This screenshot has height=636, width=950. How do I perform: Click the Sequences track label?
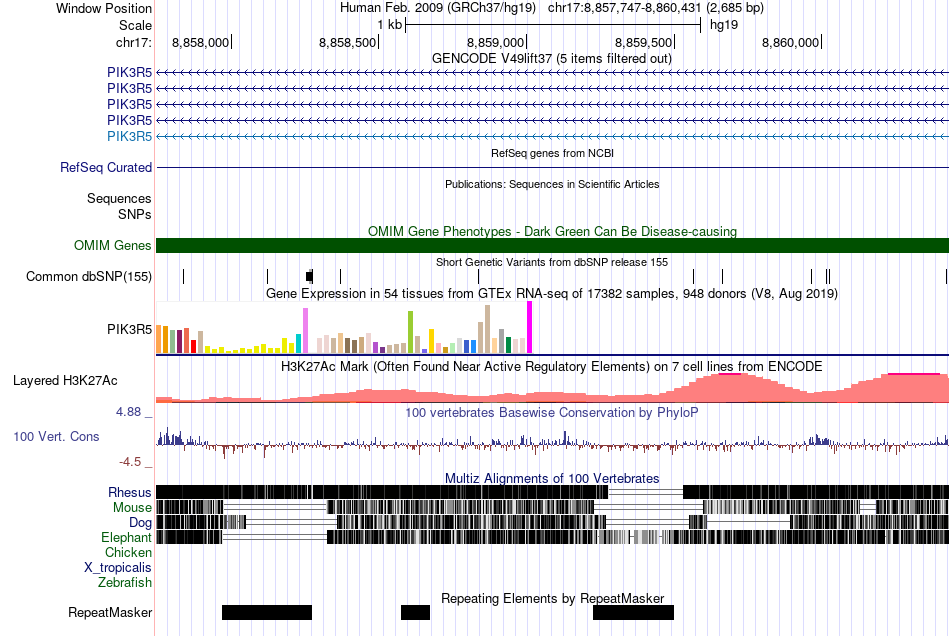pyautogui.click(x=119, y=199)
